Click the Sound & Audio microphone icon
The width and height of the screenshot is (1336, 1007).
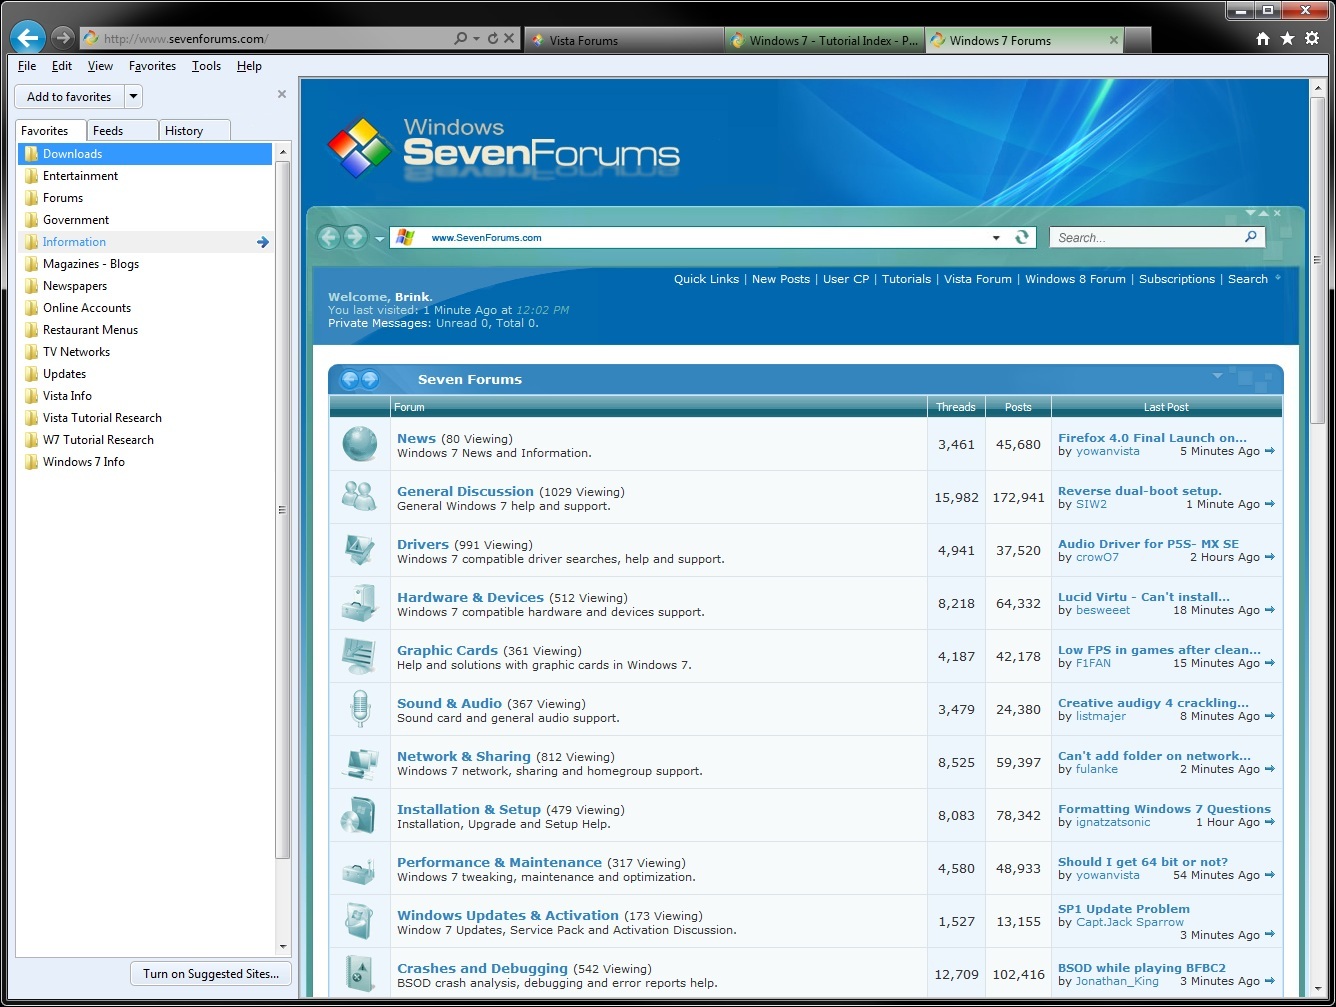coord(359,709)
